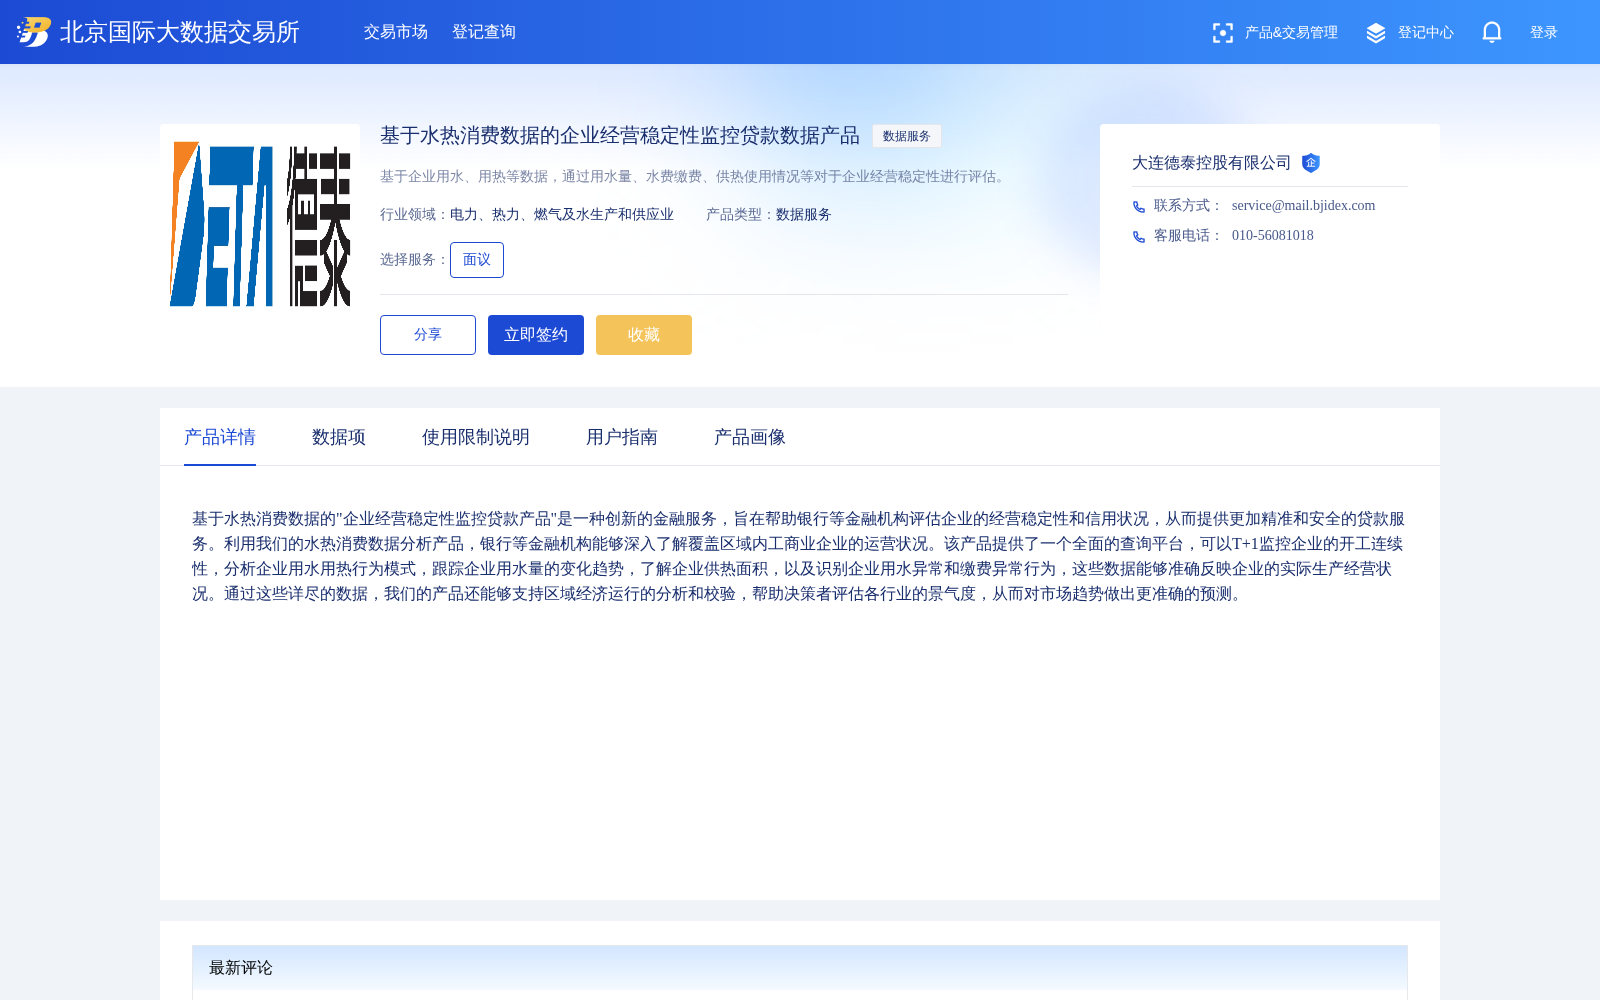This screenshot has width=1600, height=1000.
Task: Click the product title text
Action: coord(620,135)
